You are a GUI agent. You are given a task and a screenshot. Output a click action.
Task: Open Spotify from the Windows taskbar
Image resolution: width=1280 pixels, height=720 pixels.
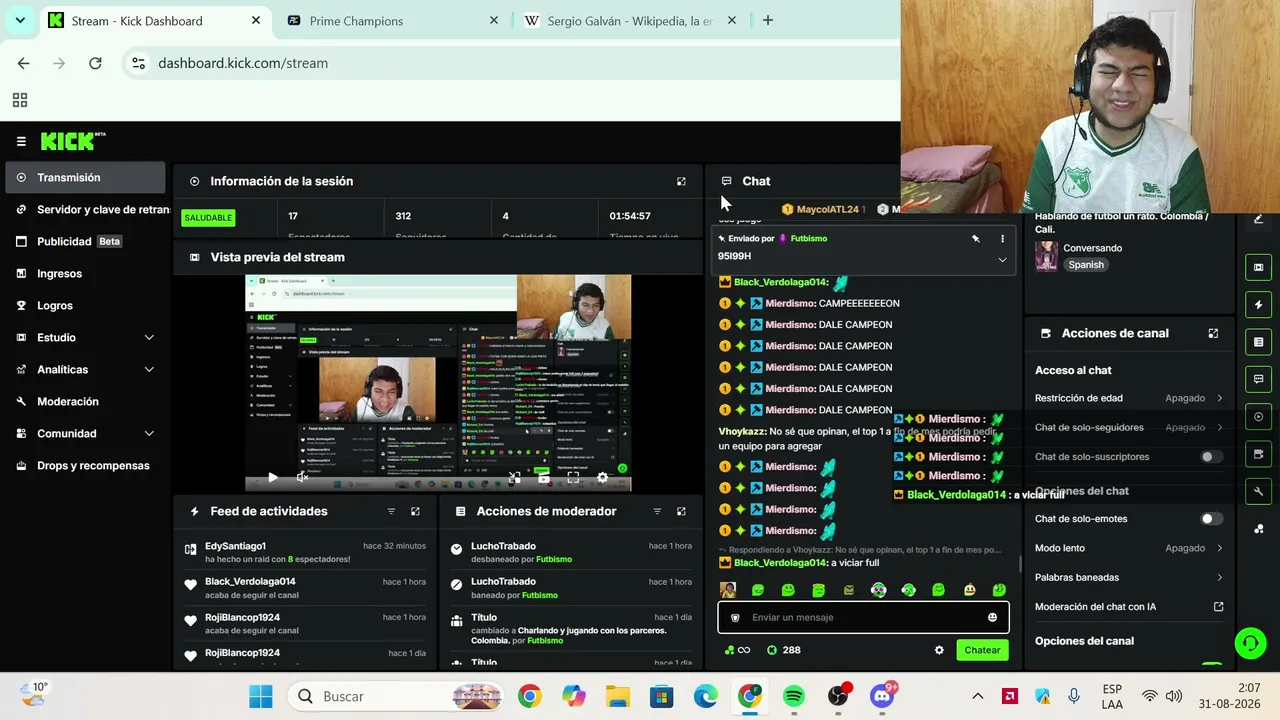pos(794,696)
